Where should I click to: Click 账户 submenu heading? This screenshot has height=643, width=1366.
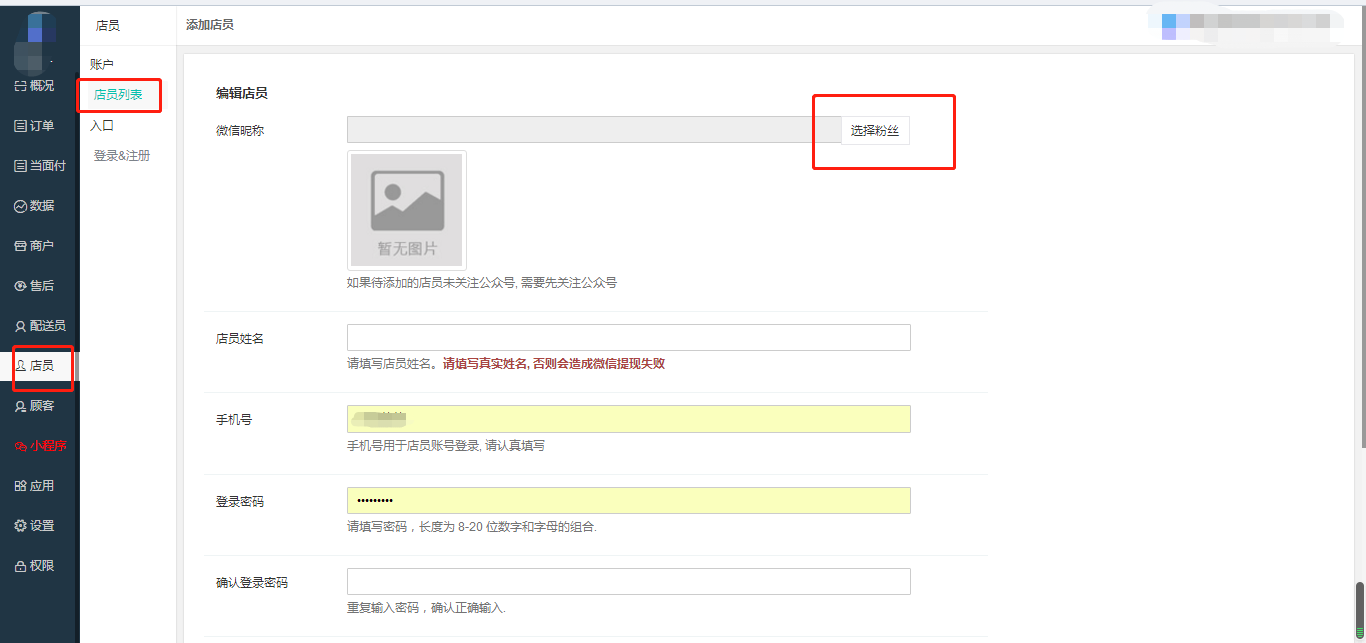click(102, 64)
